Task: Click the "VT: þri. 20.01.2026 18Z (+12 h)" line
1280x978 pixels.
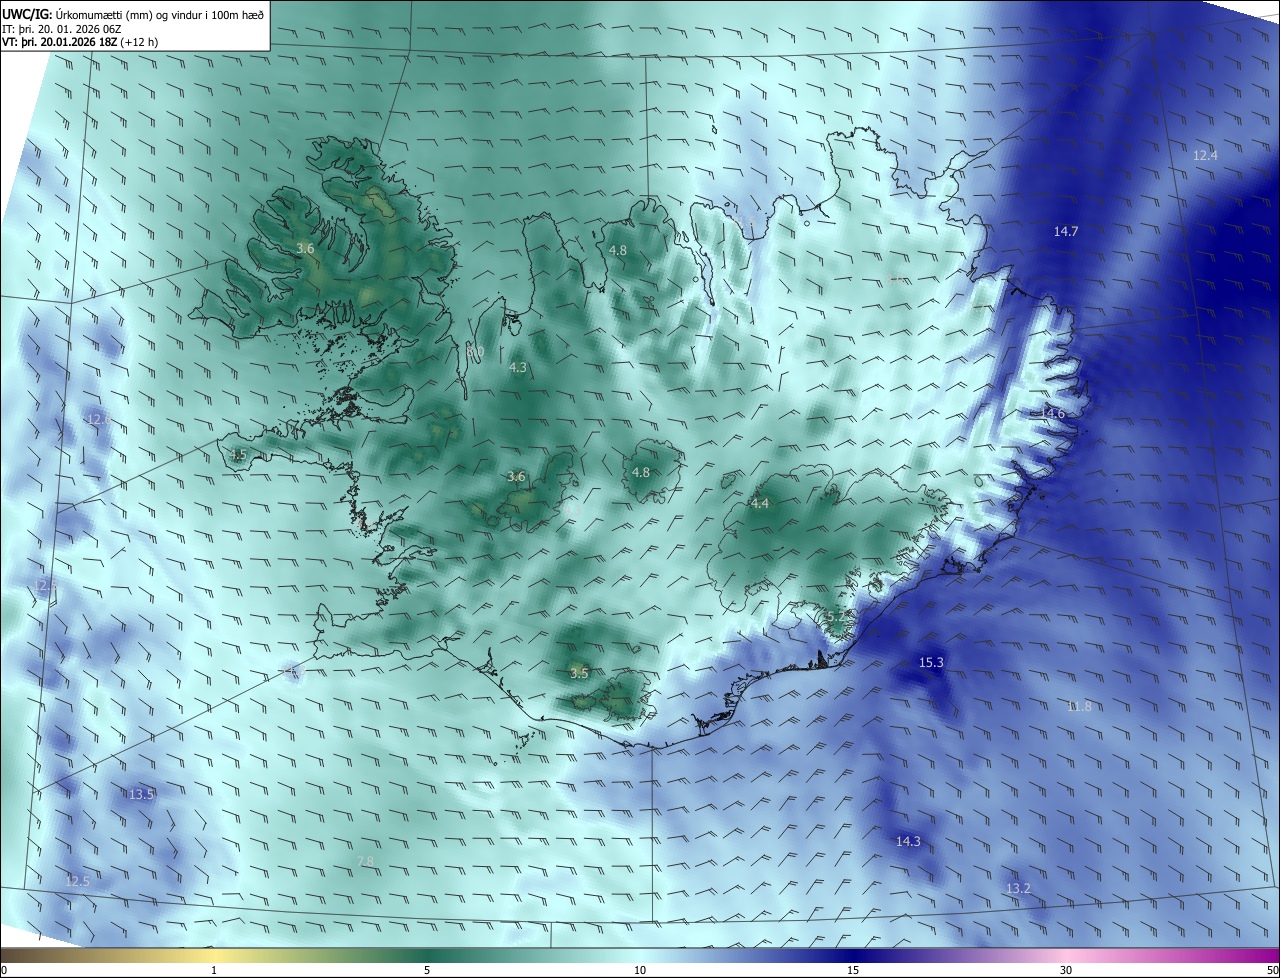Action: [x=80, y=42]
